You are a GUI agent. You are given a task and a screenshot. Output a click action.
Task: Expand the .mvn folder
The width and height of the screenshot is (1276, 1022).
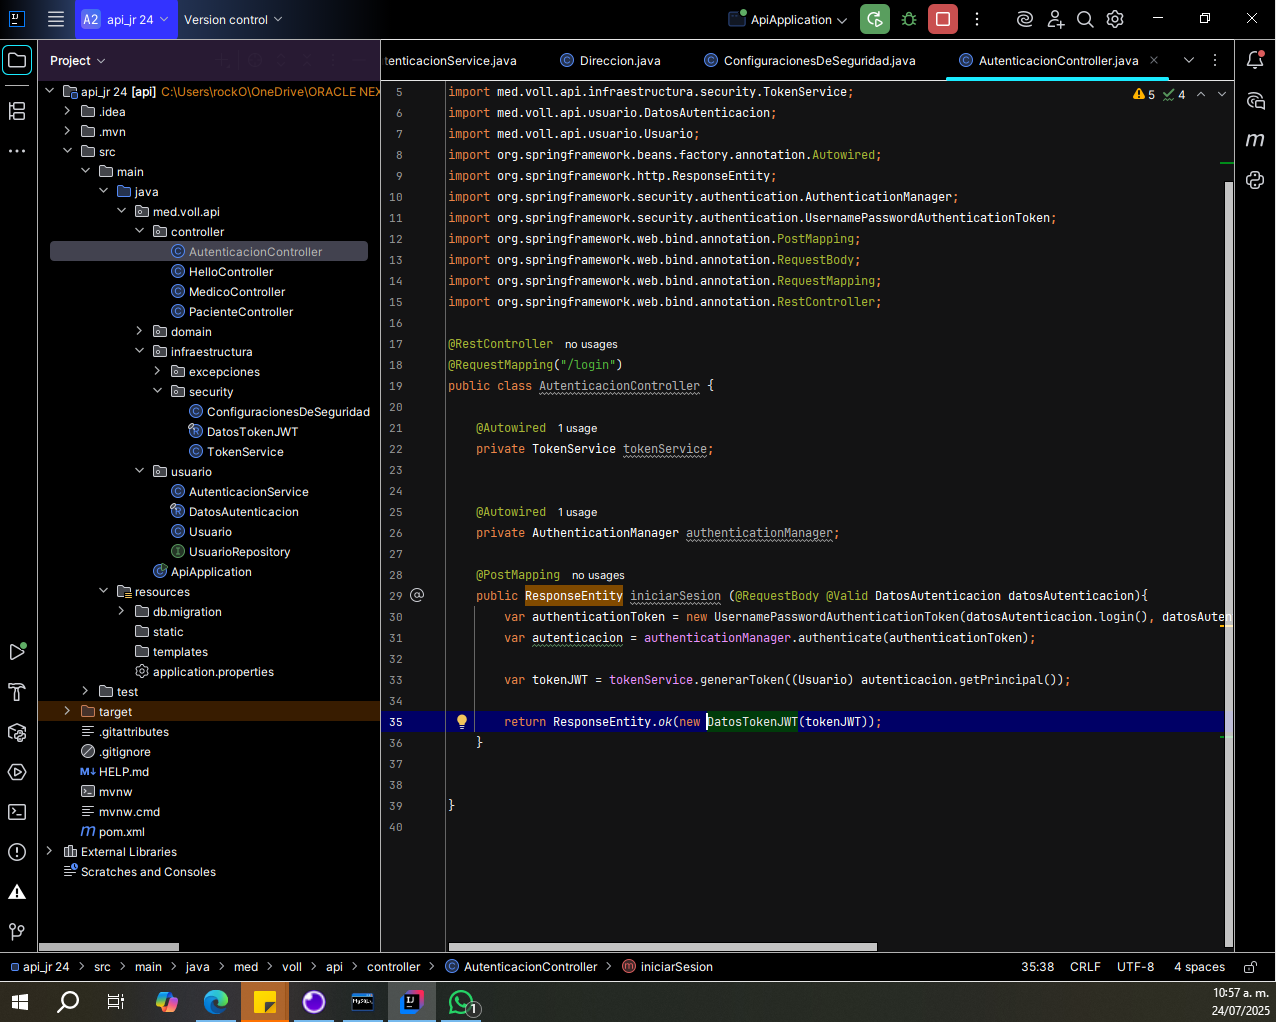(x=67, y=131)
